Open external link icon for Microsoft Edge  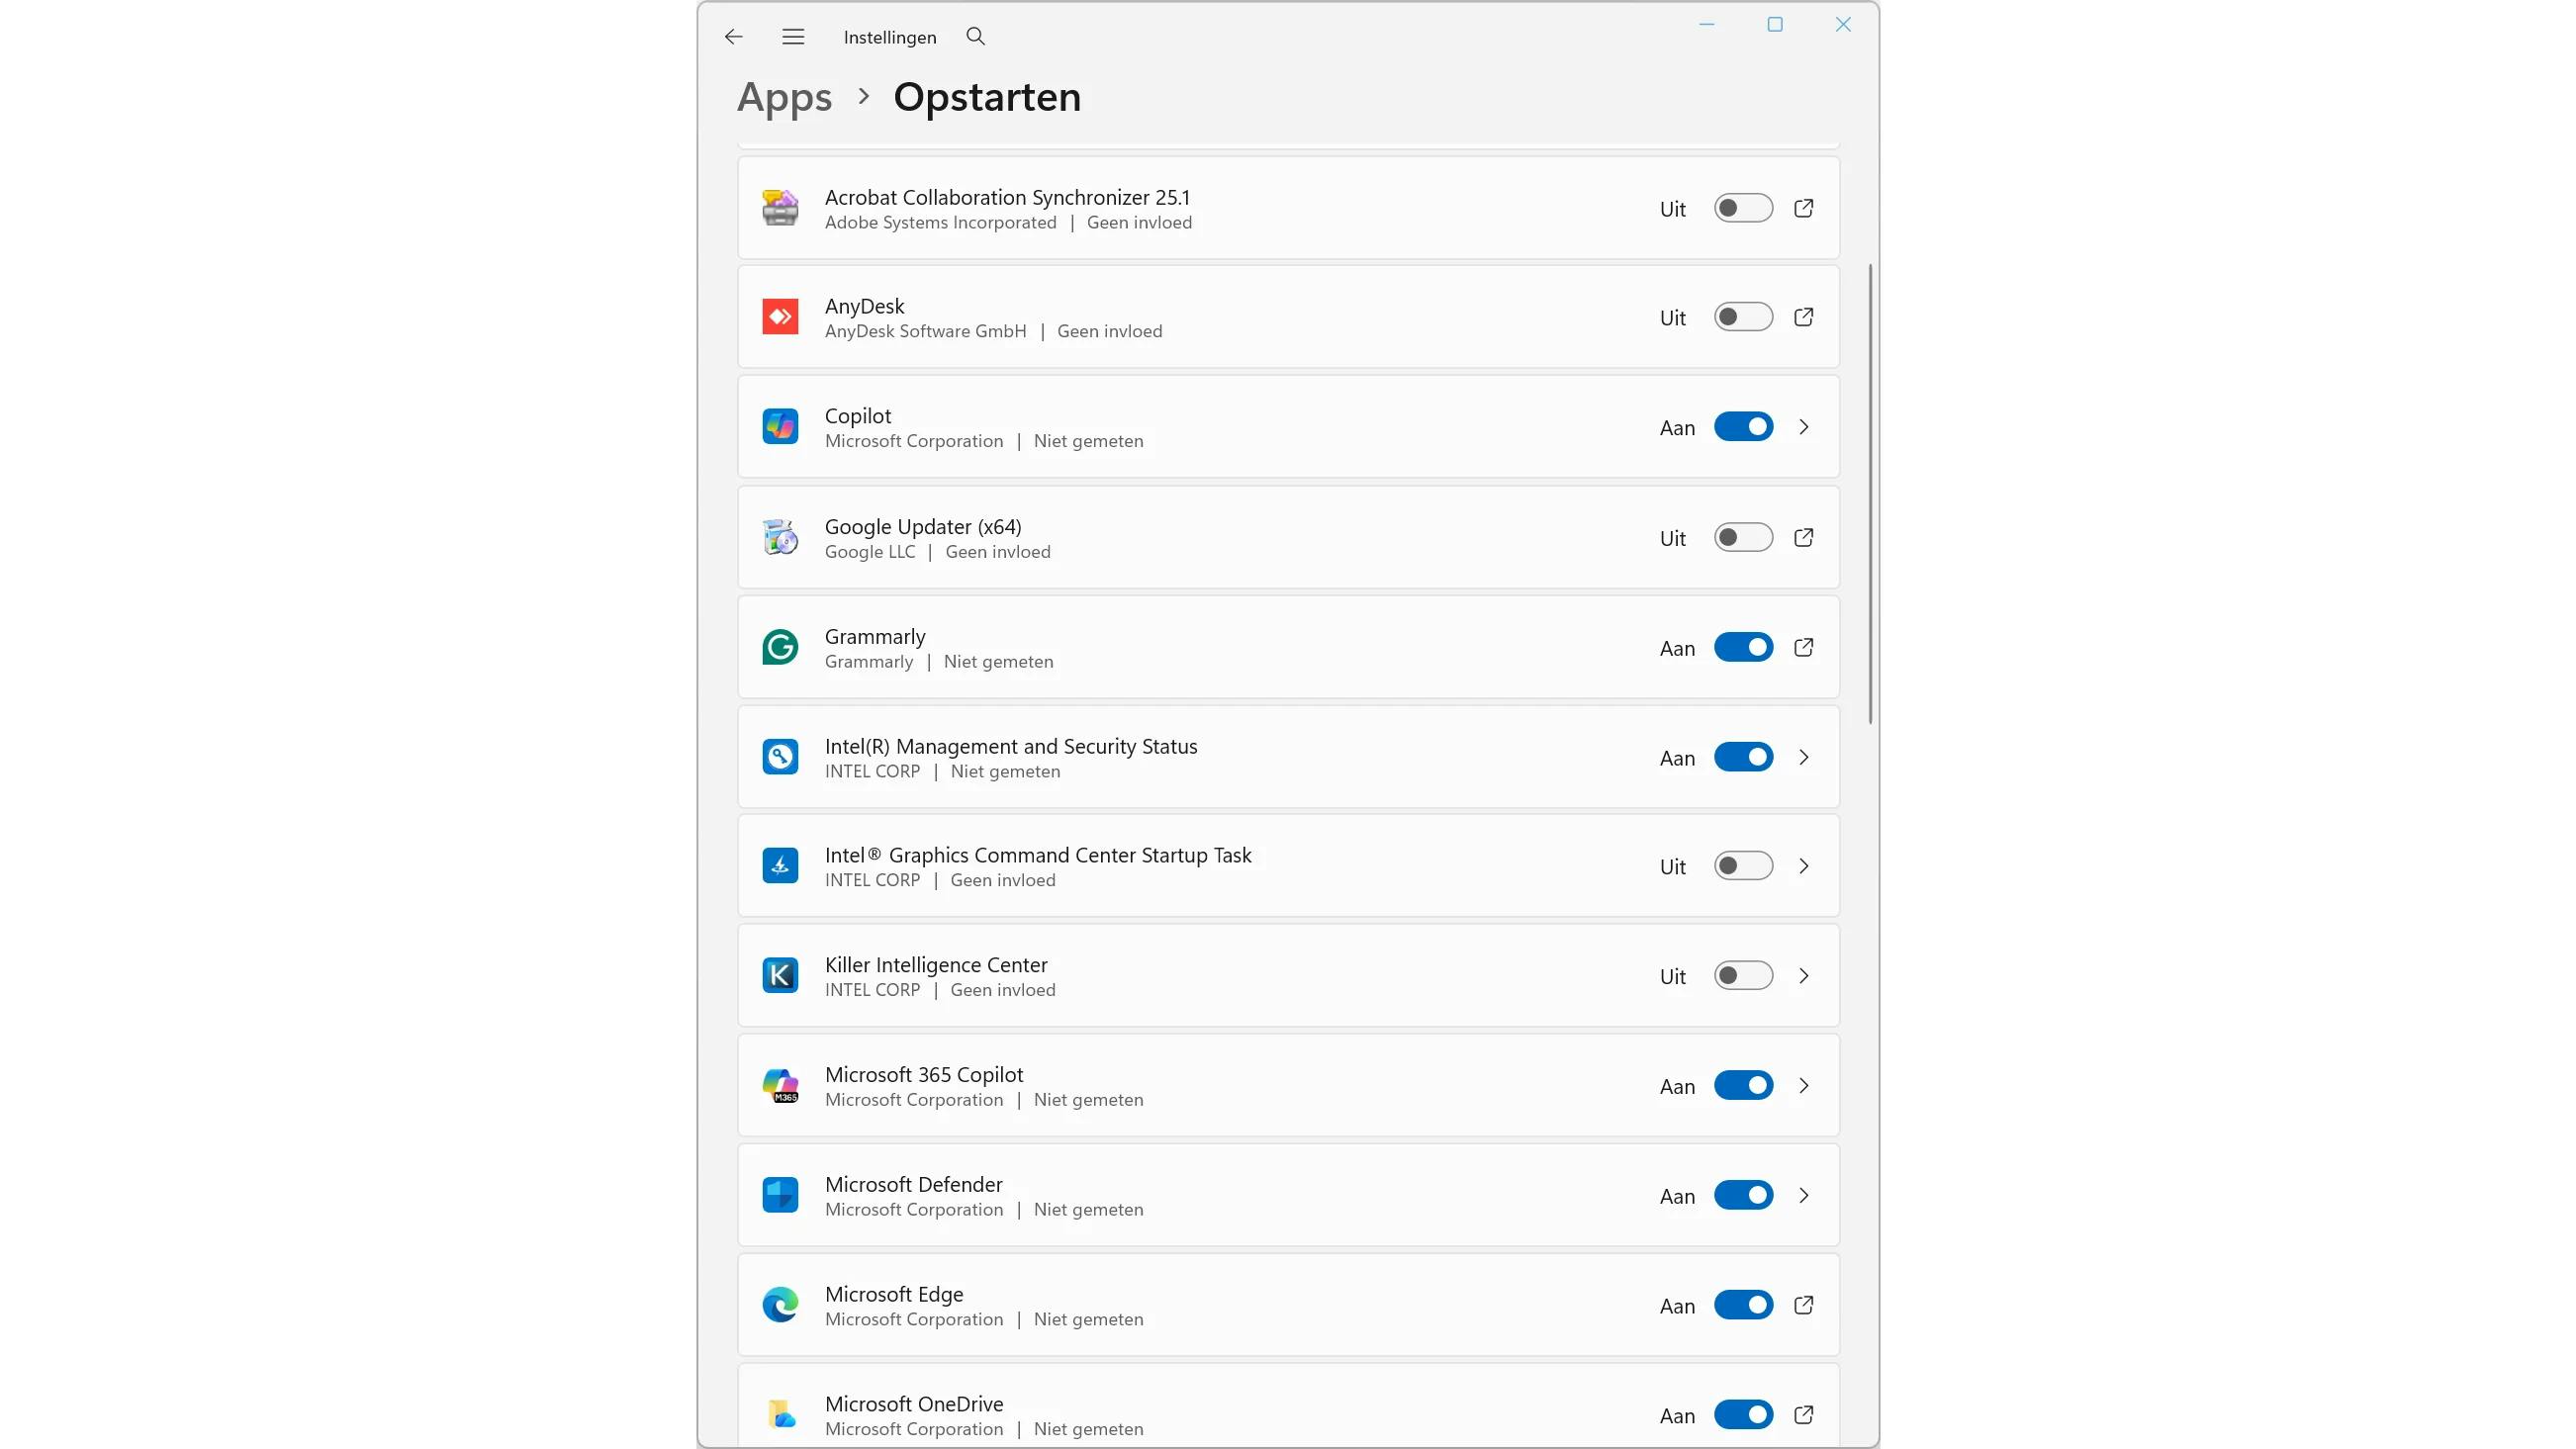(x=1803, y=1305)
